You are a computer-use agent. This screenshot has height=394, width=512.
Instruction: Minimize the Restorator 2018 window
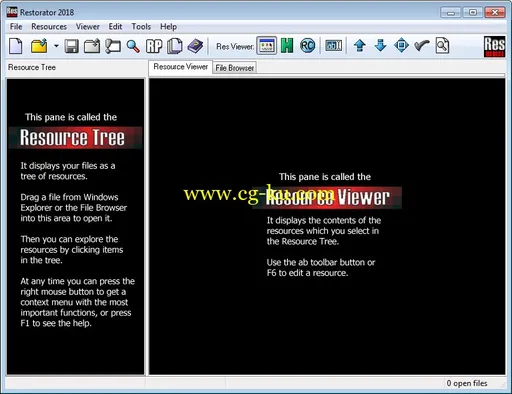pos(451,13)
